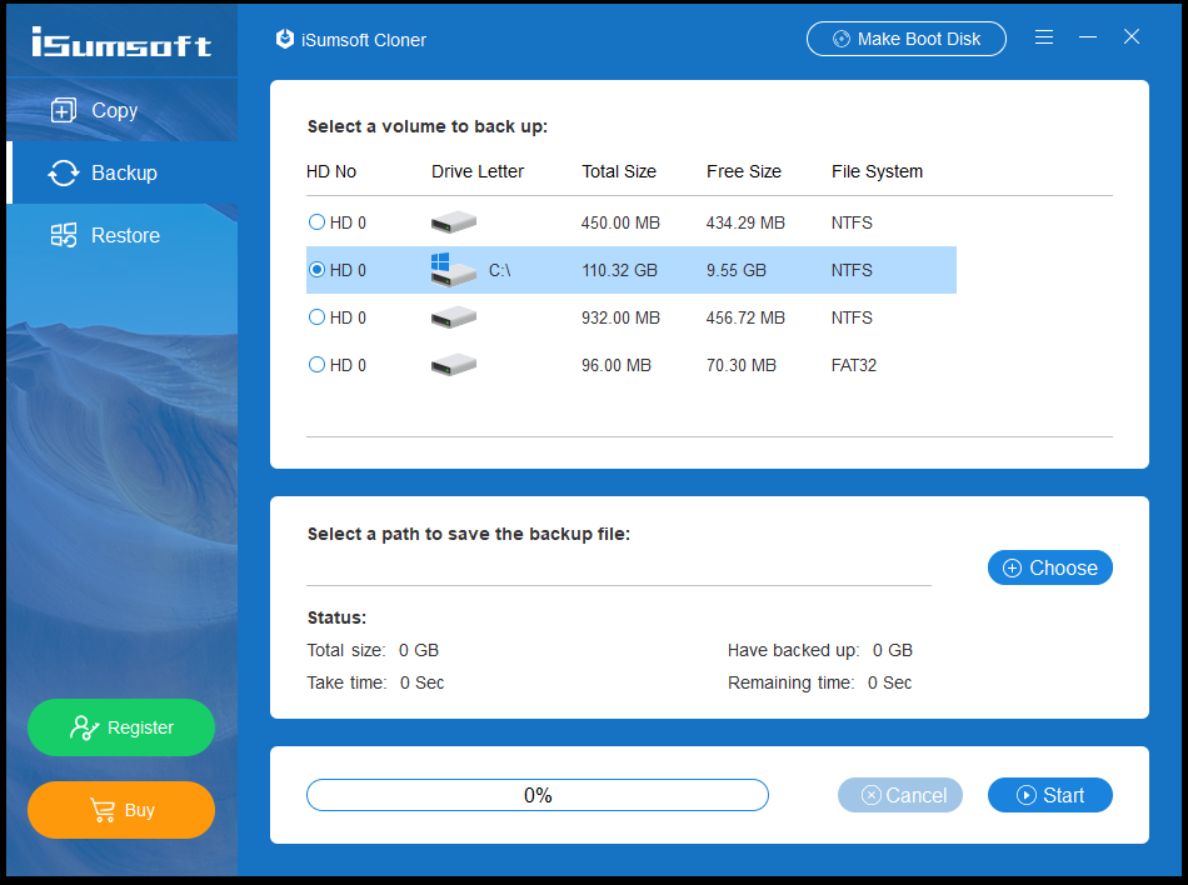
Task: Select the FAT32 volume radio button
Action: click(x=317, y=364)
